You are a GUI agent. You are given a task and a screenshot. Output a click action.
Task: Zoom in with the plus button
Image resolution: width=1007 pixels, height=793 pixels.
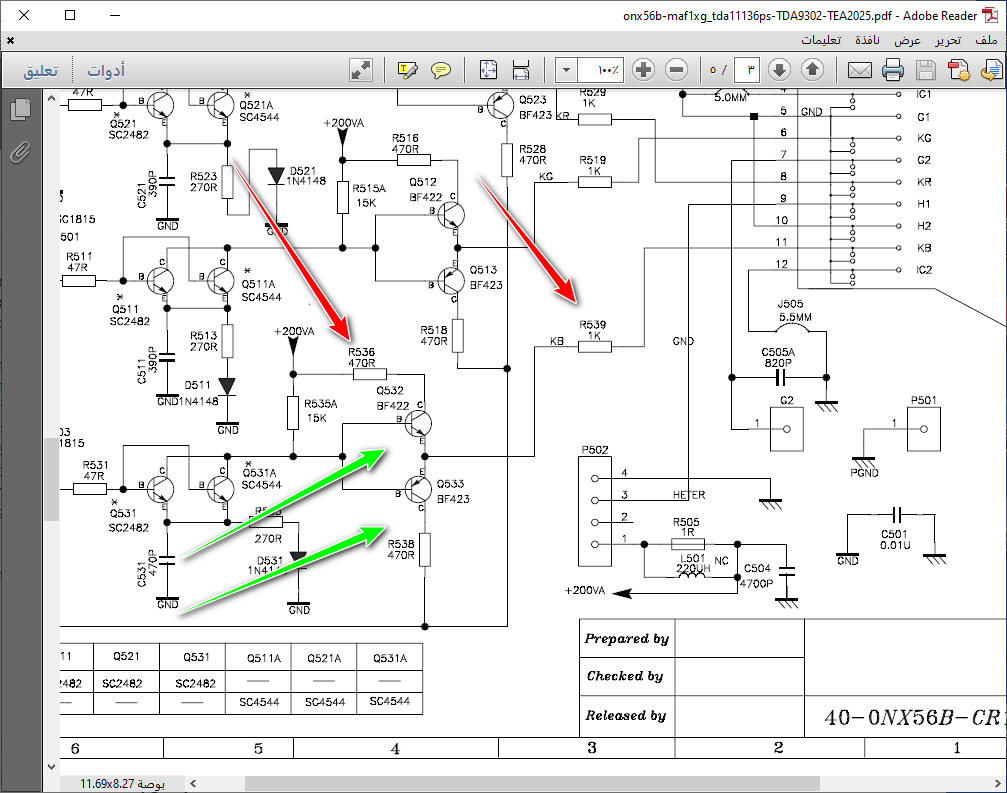[644, 70]
